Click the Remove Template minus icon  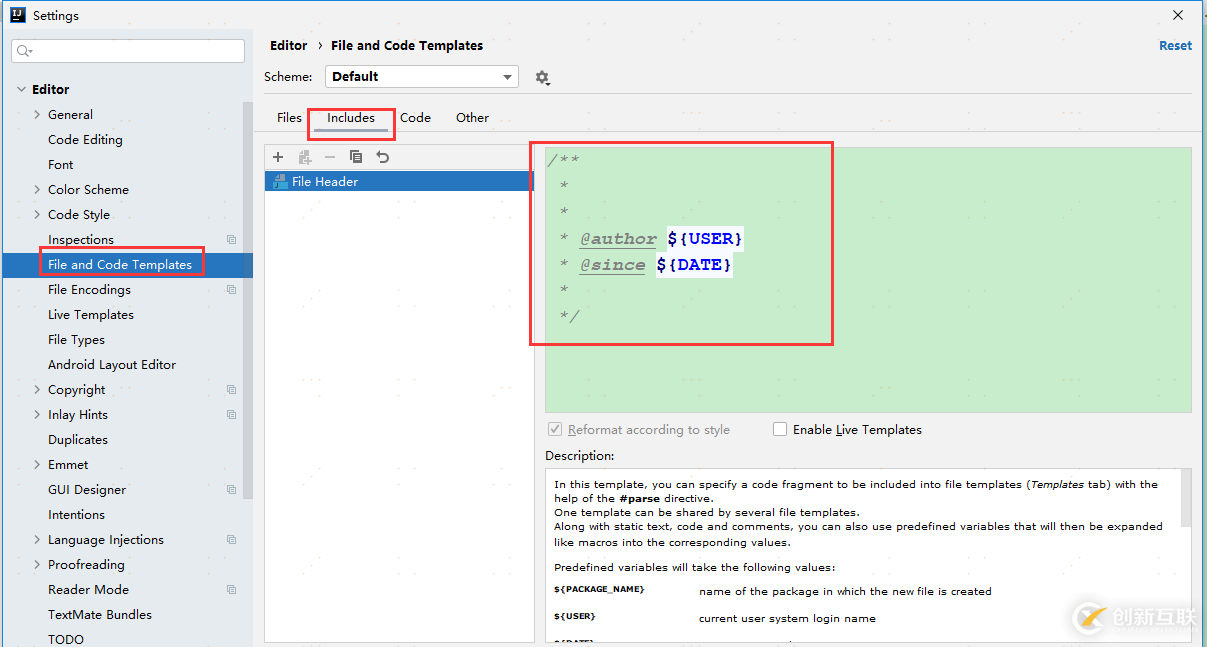coord(330,157)
